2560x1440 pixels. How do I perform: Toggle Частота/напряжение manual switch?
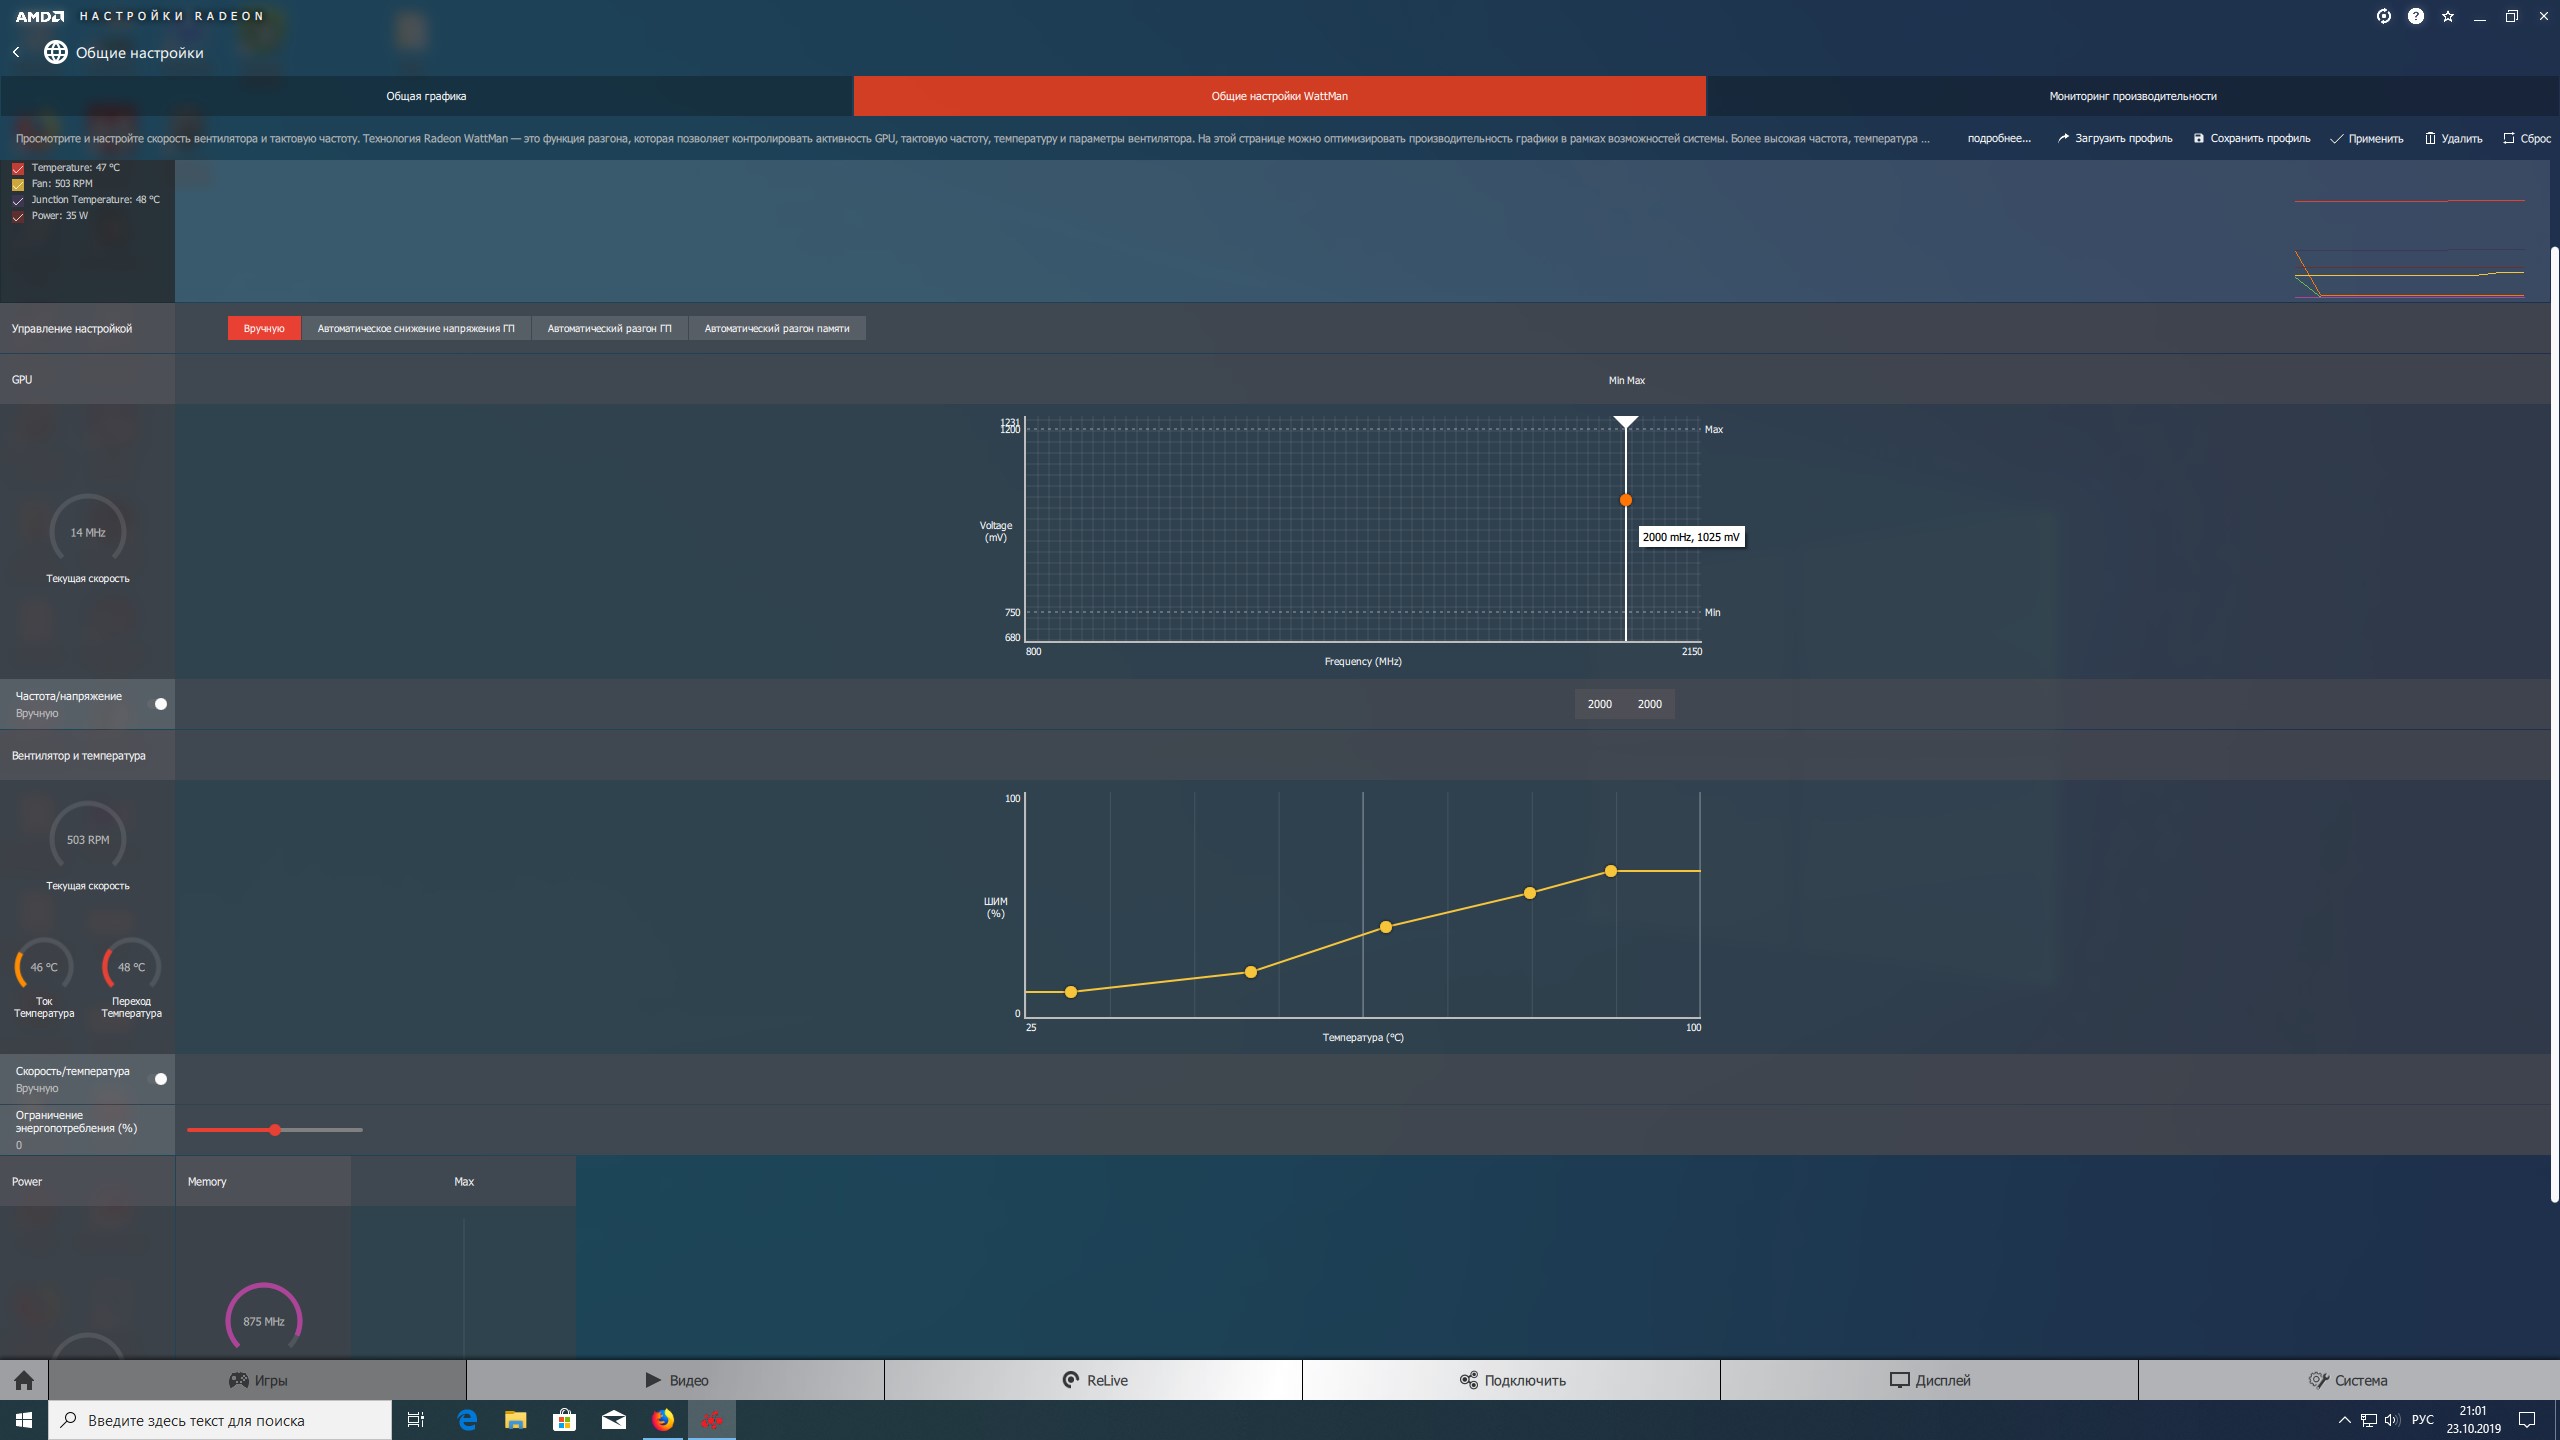[159, 704]
